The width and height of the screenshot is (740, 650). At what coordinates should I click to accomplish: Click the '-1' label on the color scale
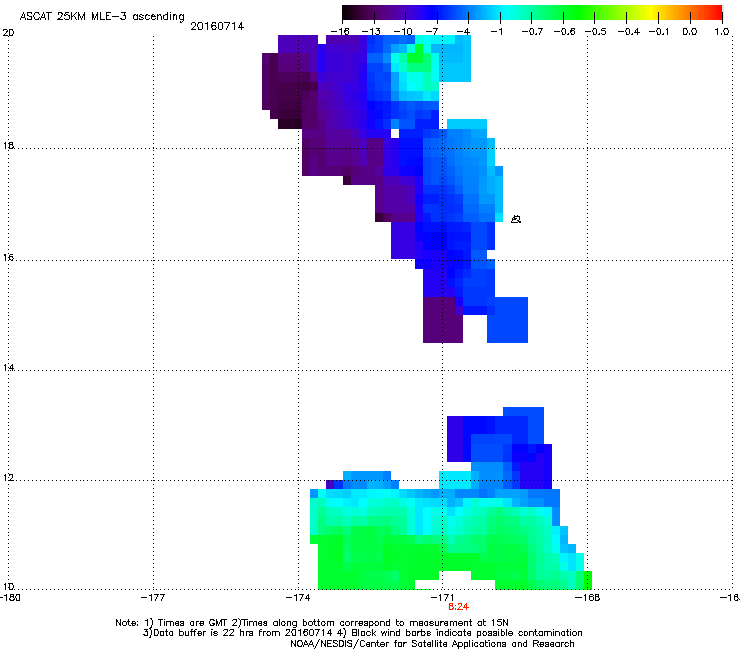tap(496, 32)
